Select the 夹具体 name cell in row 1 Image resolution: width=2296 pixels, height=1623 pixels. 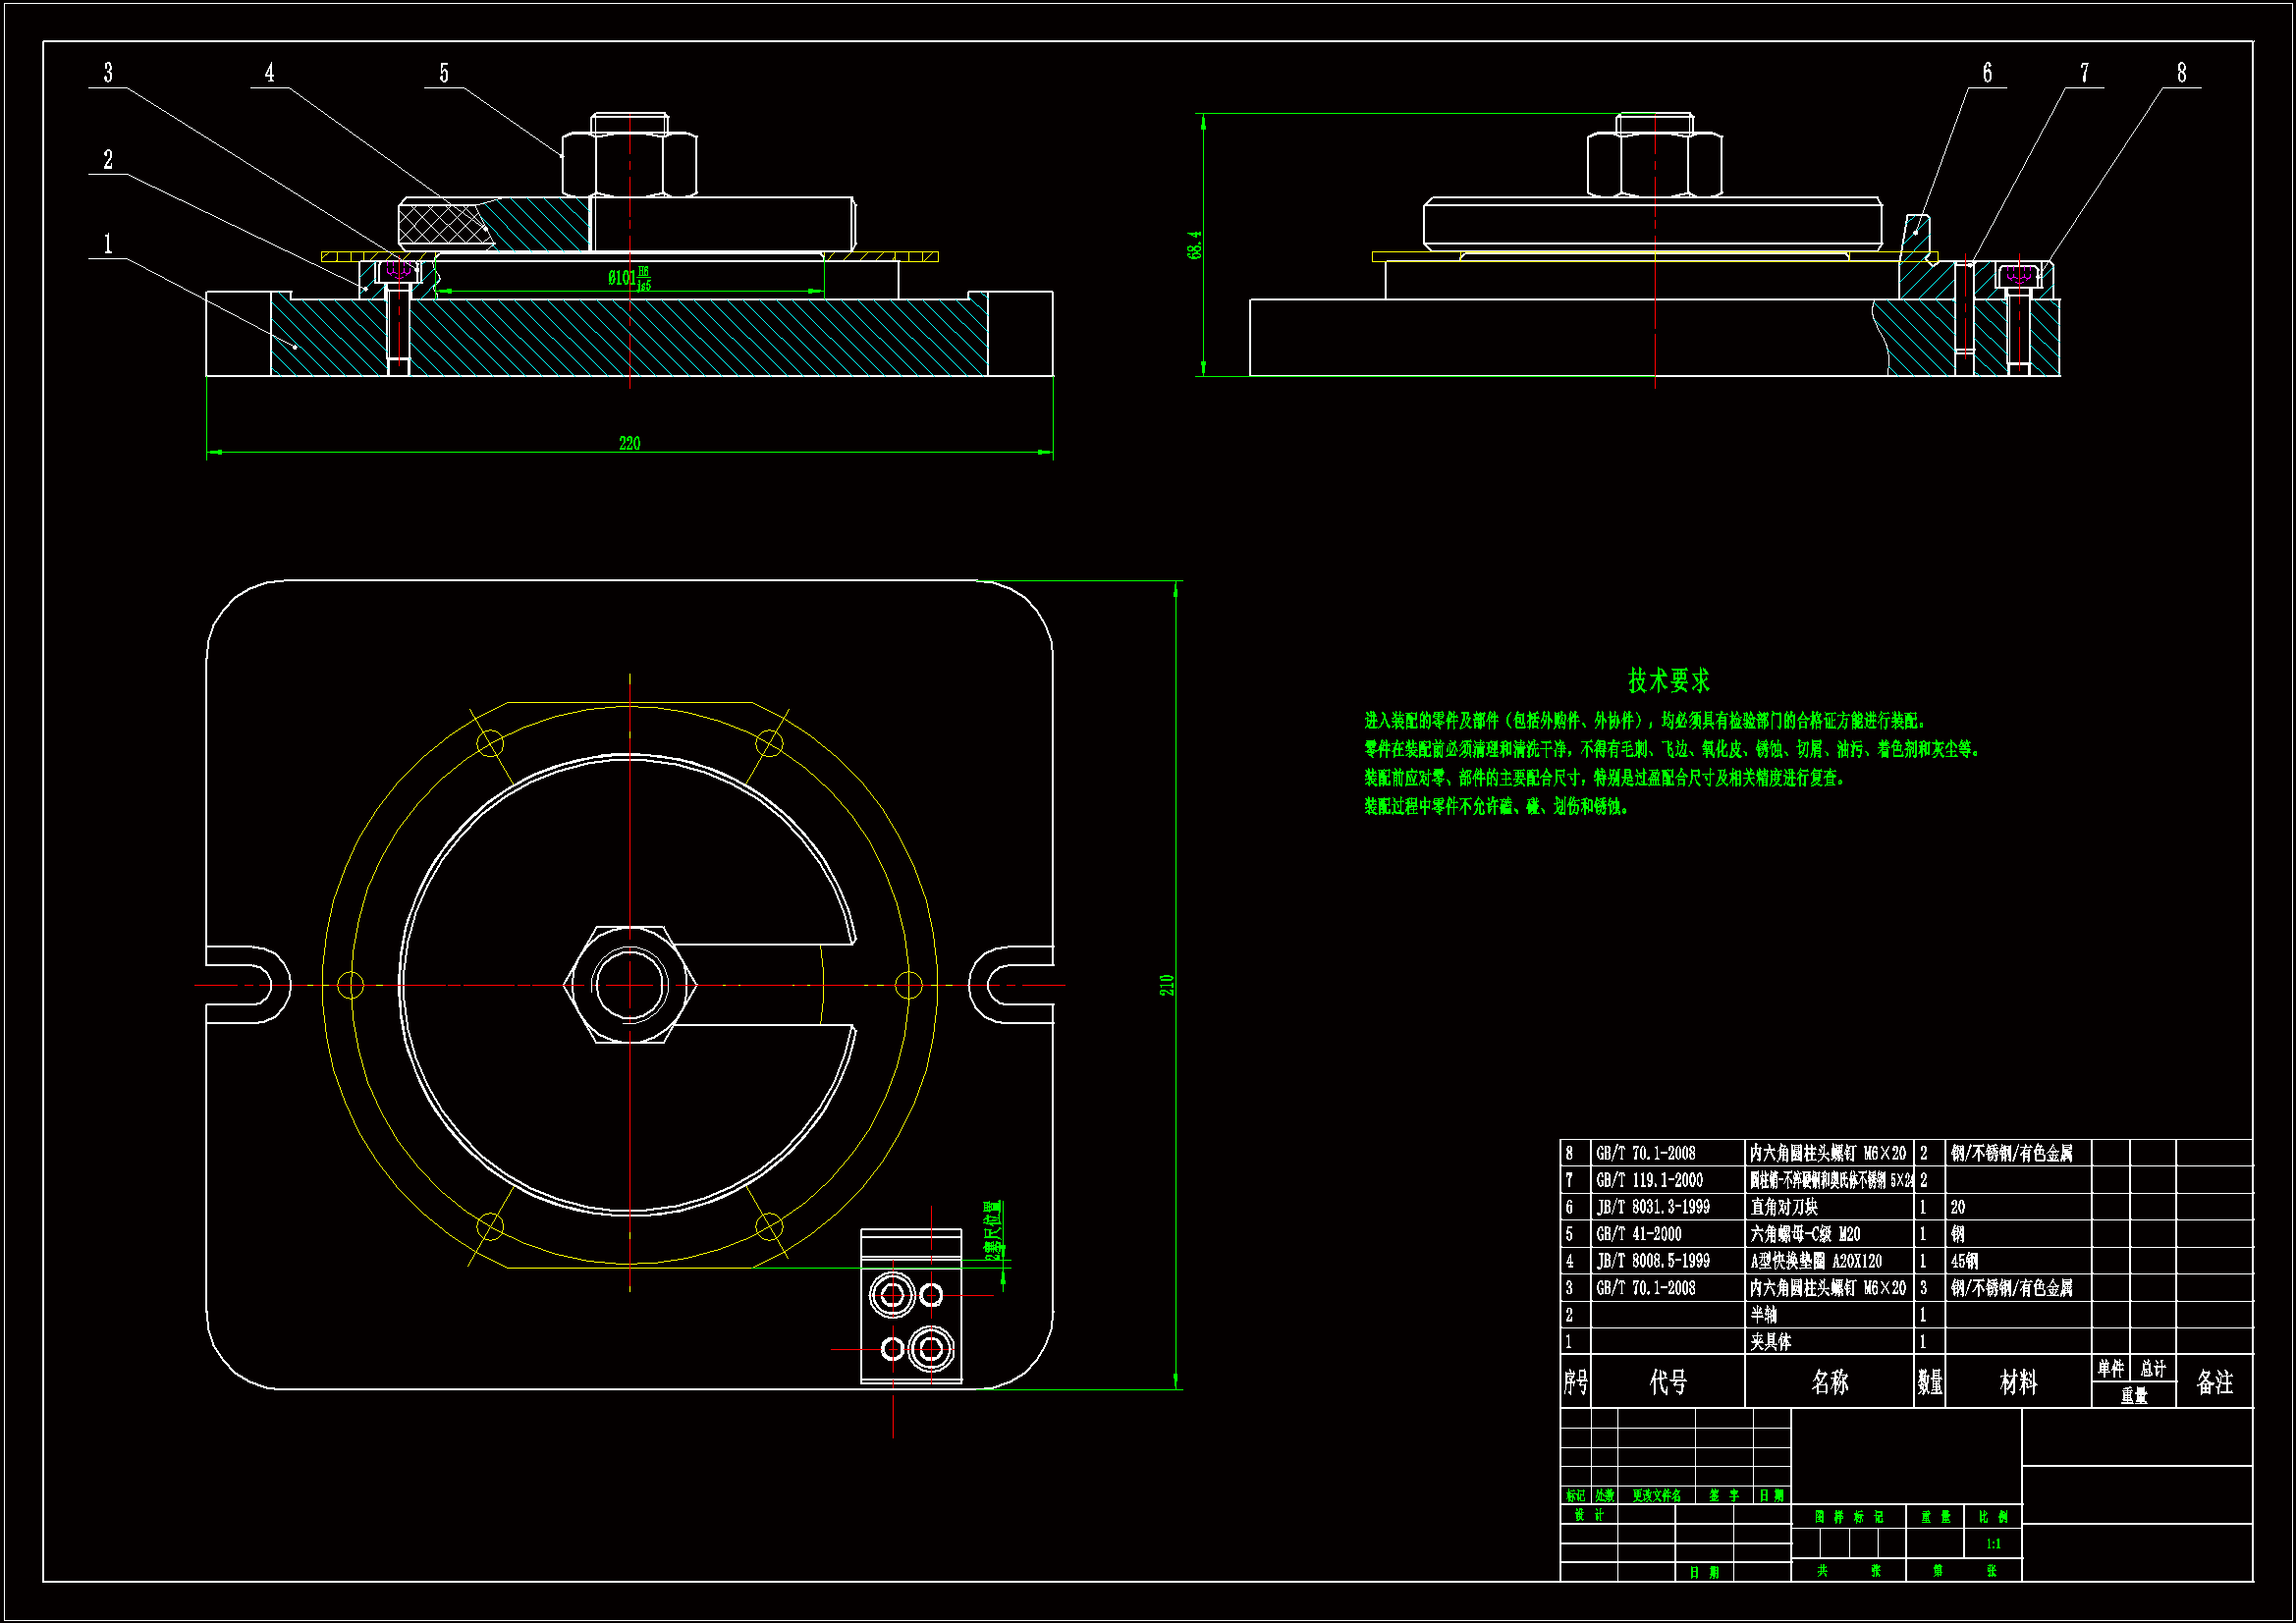point(1770,1342)
